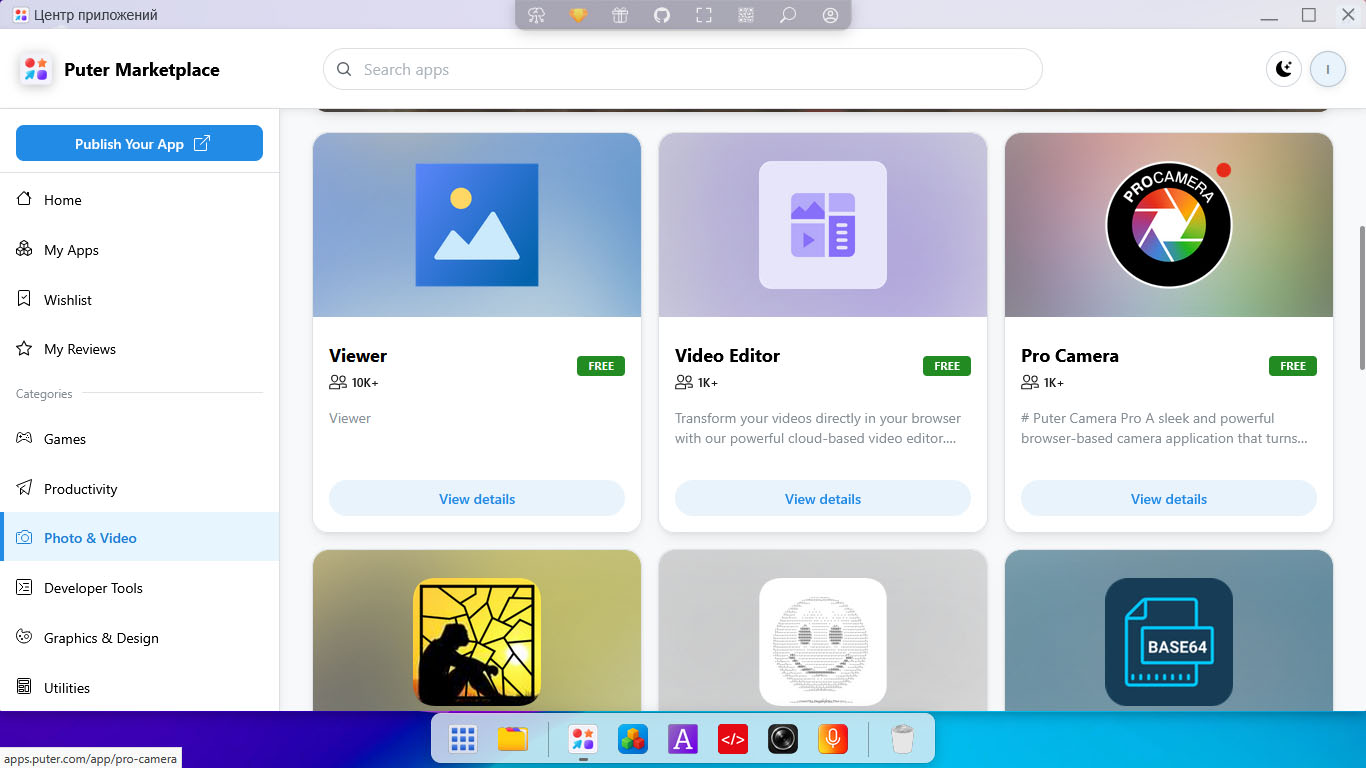
Task: Open the camera app in the dock
Action: 783,739
